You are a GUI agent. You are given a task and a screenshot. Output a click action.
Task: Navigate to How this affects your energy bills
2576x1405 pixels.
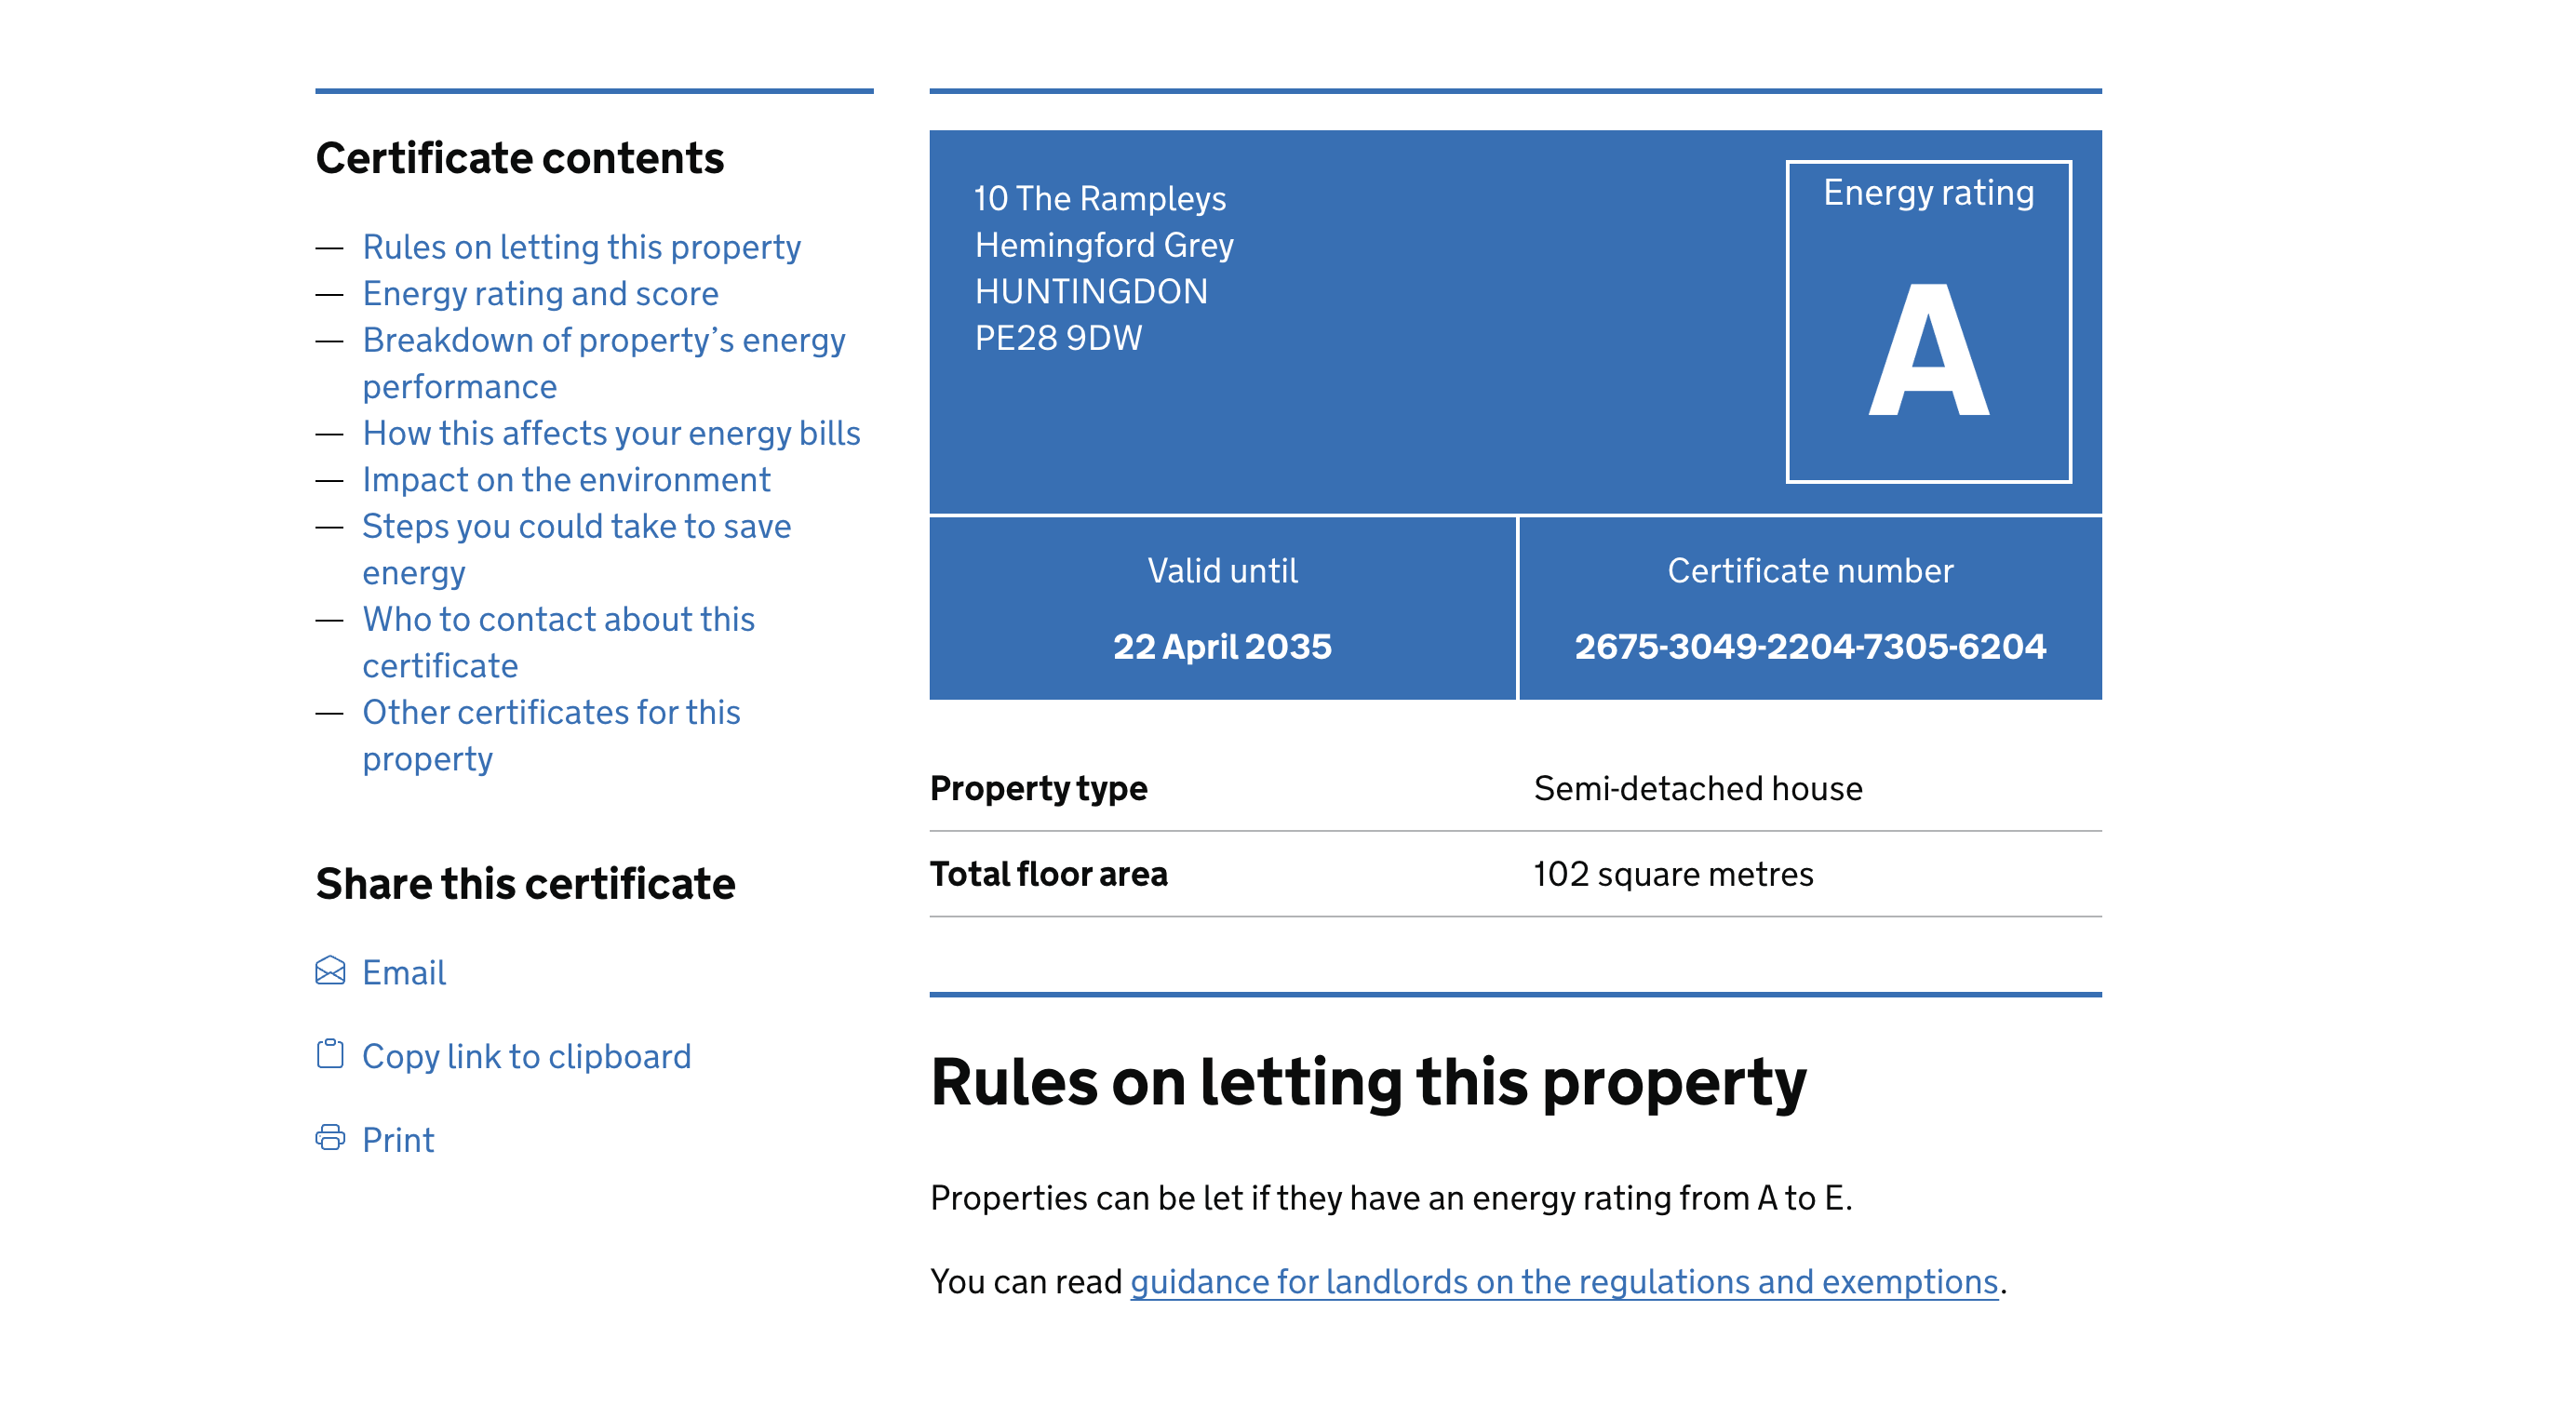pyautogui.click(x=611, y=433)
